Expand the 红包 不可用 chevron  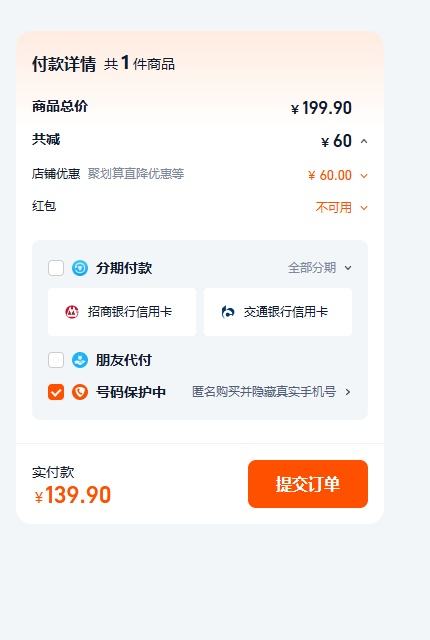click(364, 208)
